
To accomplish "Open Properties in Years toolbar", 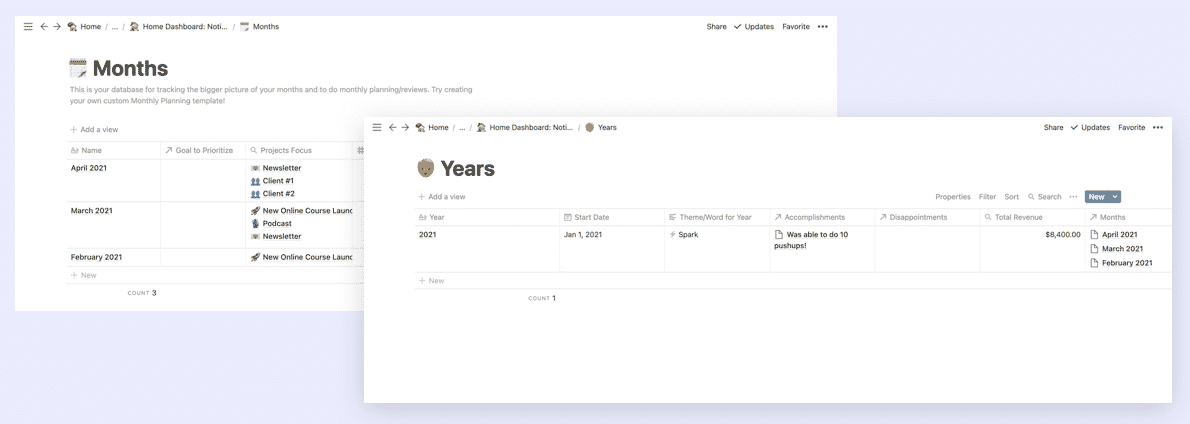I will pyautogui.click(x=952, y=196).
